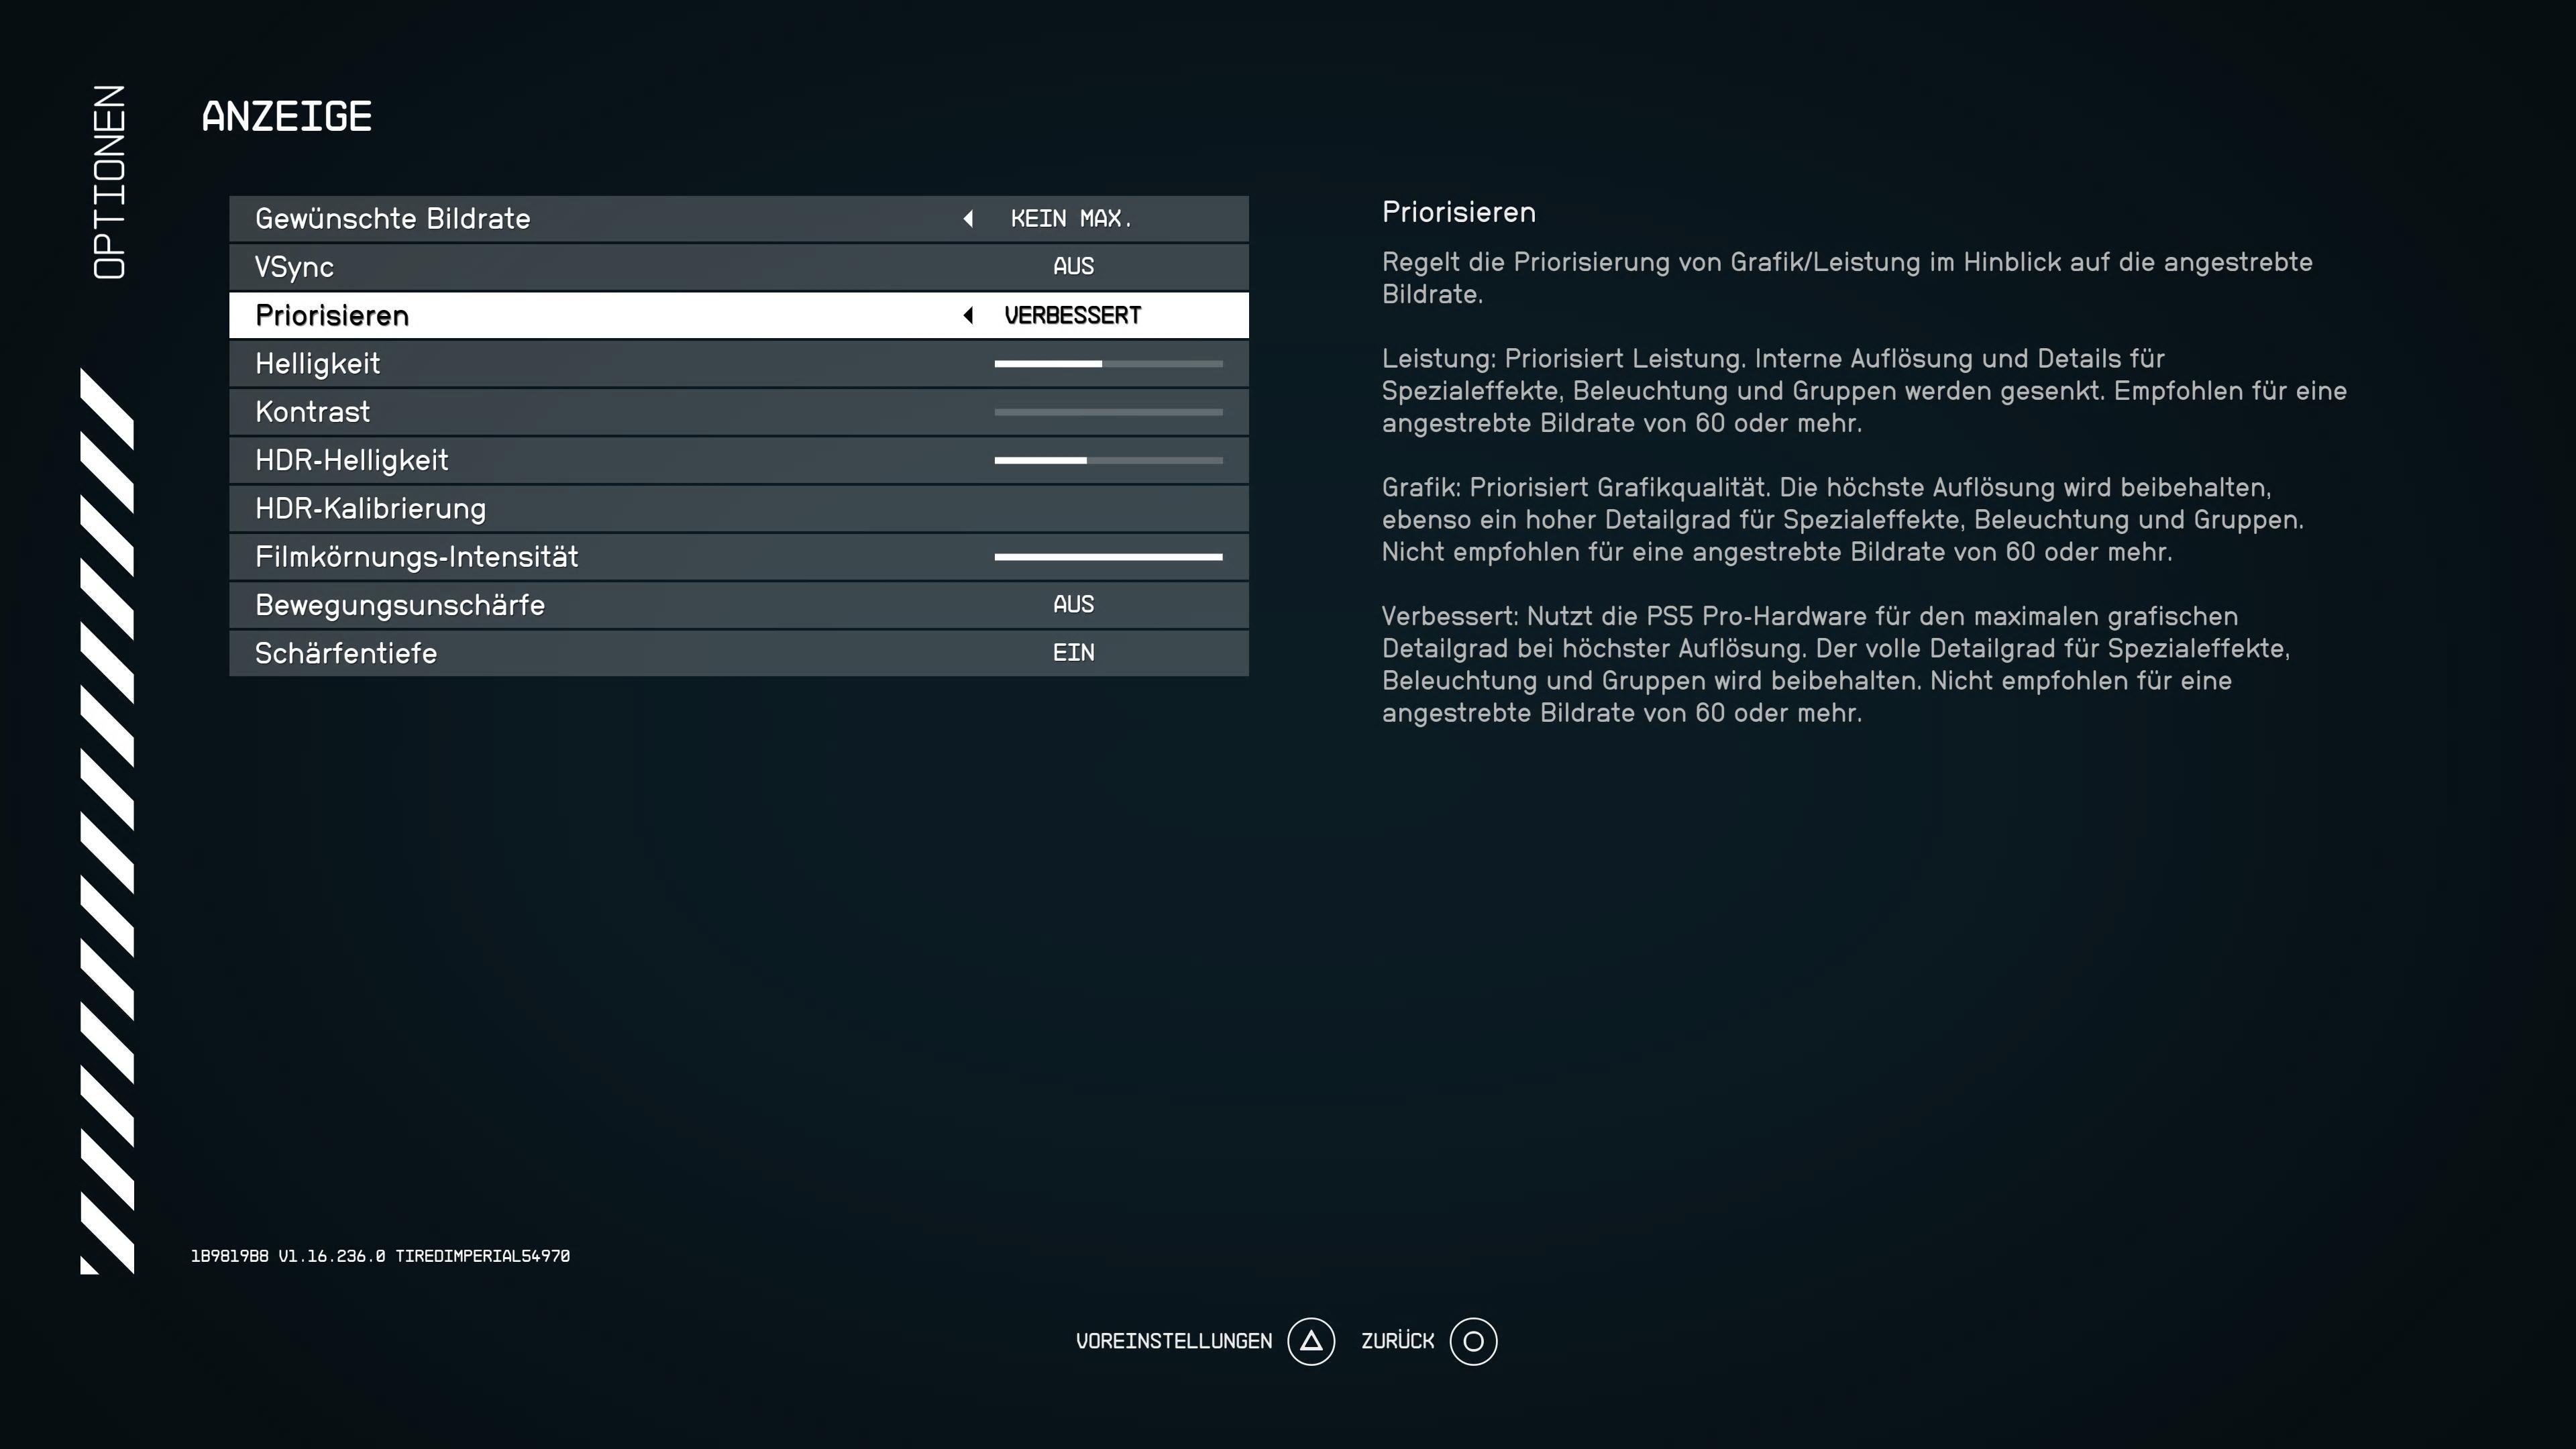Screen dimensions: 2576x1449
Task: Click left arrow next to KEIN MAX.
Action: coord(967,218)
